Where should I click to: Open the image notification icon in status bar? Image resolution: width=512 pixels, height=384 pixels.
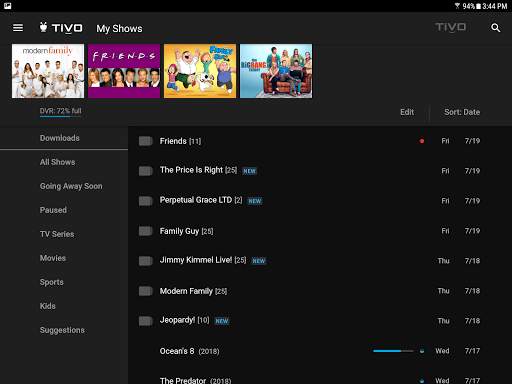7,6
